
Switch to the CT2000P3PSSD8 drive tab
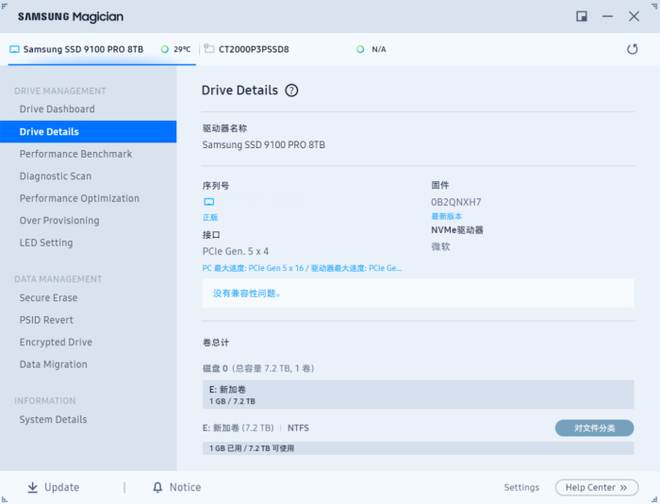click(254, 49)
